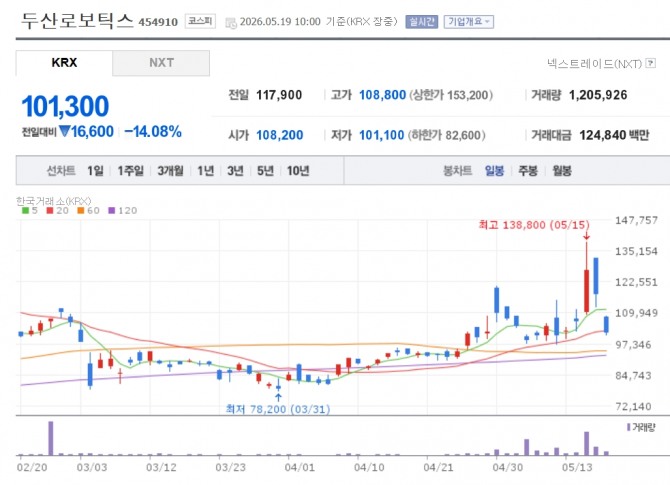This screenshot has height=485, width=670.
Task: Click the change percent -14.08%
Action: tap(153, 132)
